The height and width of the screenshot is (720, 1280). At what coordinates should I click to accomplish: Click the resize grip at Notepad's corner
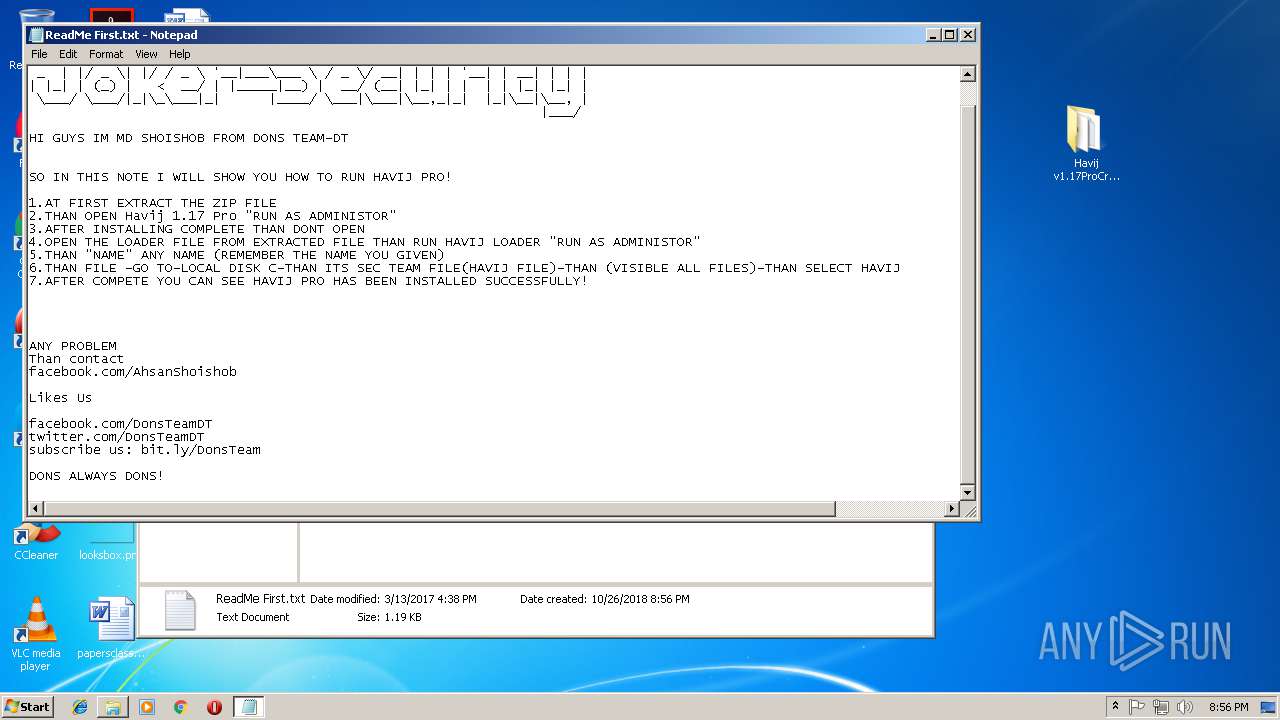[968, 509]
